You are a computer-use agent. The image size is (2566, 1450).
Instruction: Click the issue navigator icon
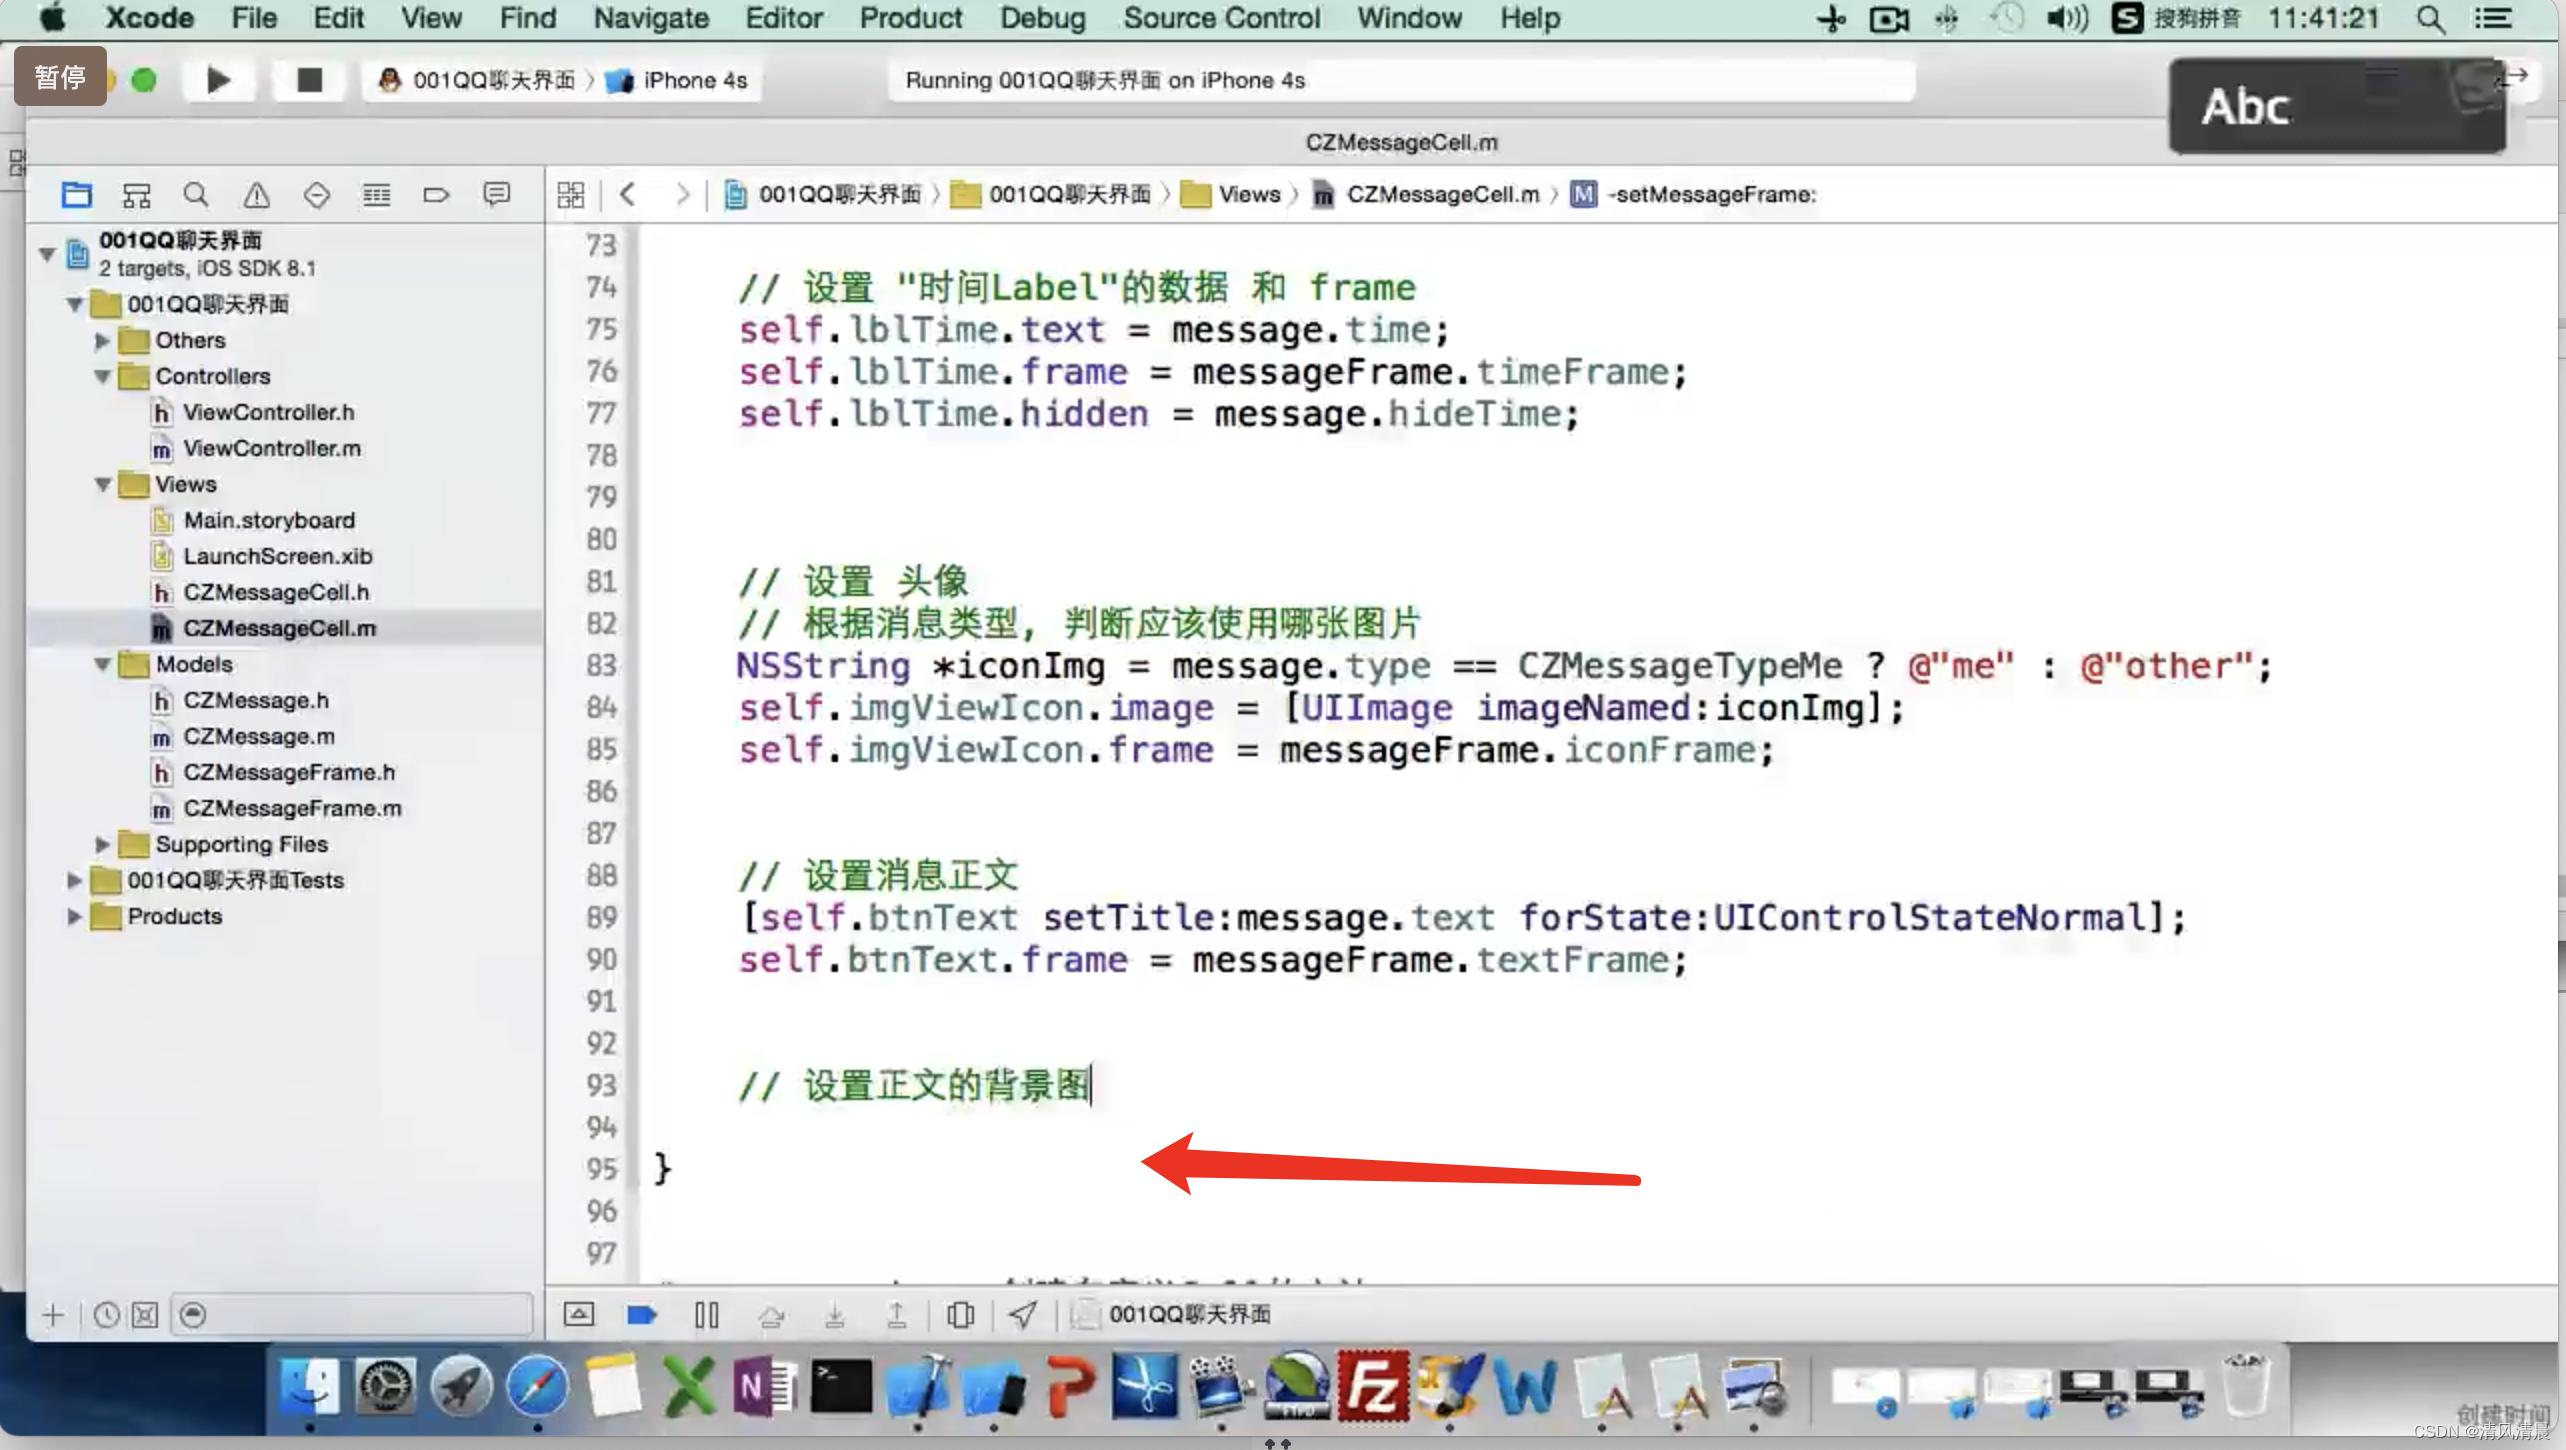pyautogui.click(x=256, y=194)
